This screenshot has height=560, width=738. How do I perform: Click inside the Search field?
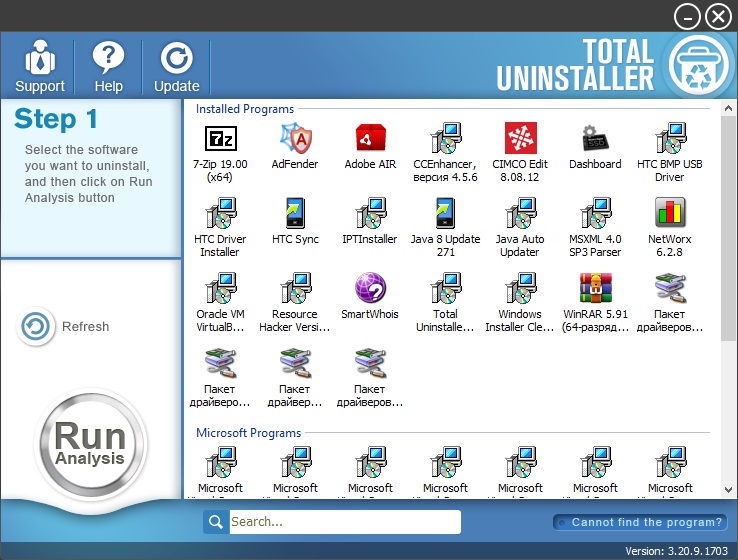[345, 522]
